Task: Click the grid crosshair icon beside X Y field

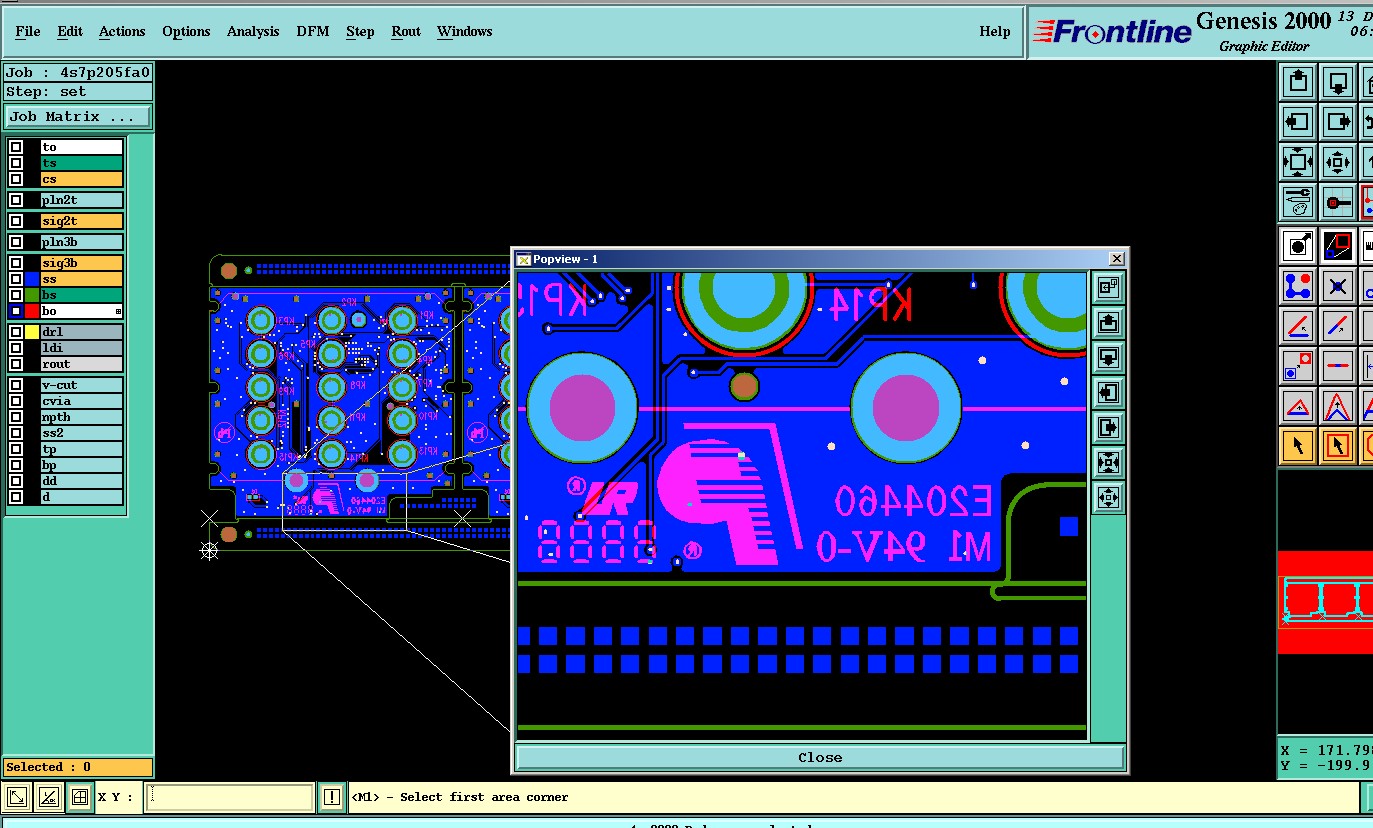Action: (79, 797)
